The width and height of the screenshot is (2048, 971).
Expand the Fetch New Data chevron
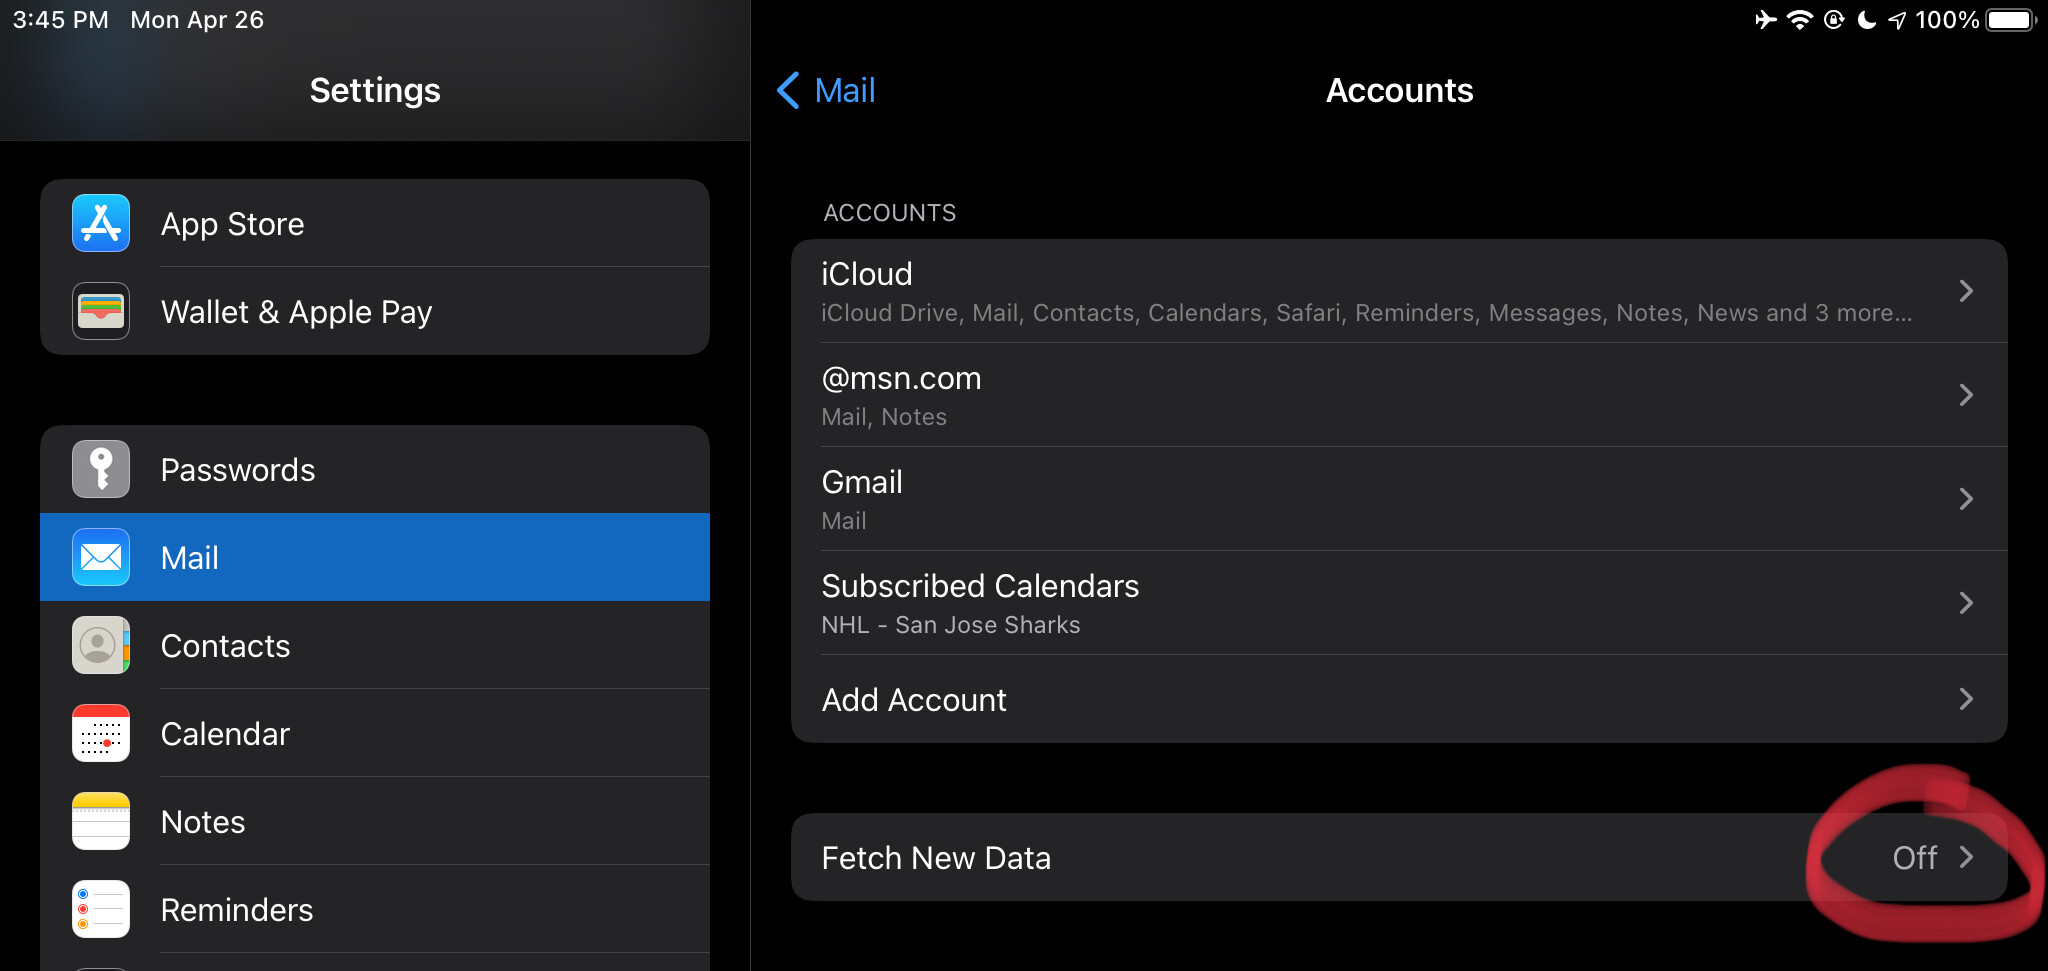click(x=1966, y=857)
